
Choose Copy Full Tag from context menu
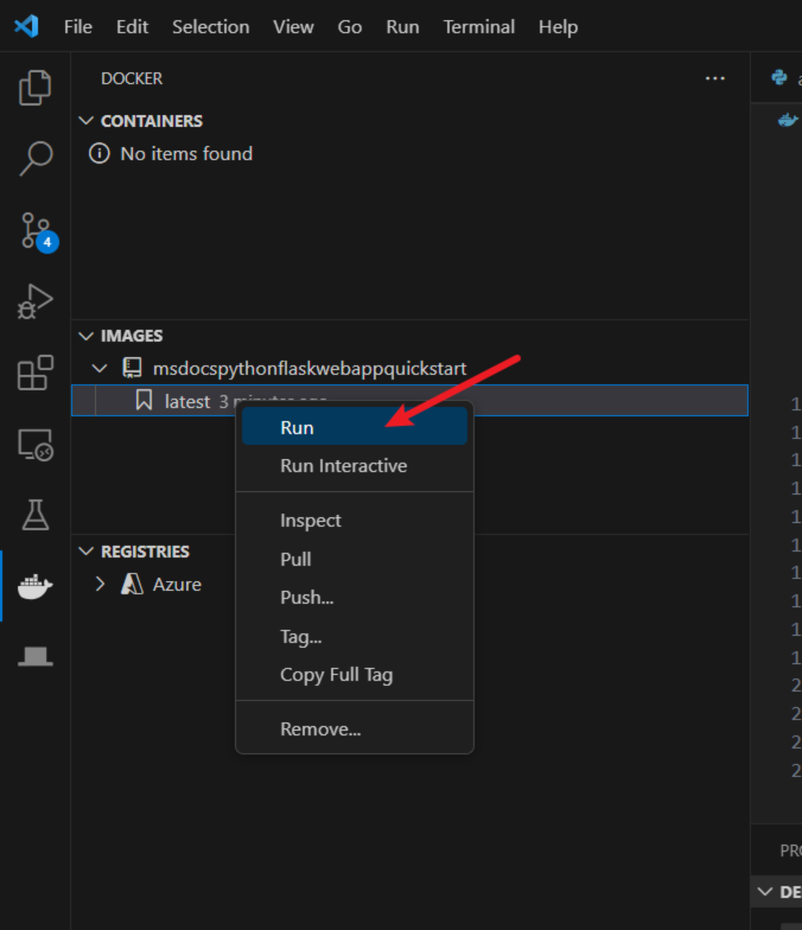354,675
